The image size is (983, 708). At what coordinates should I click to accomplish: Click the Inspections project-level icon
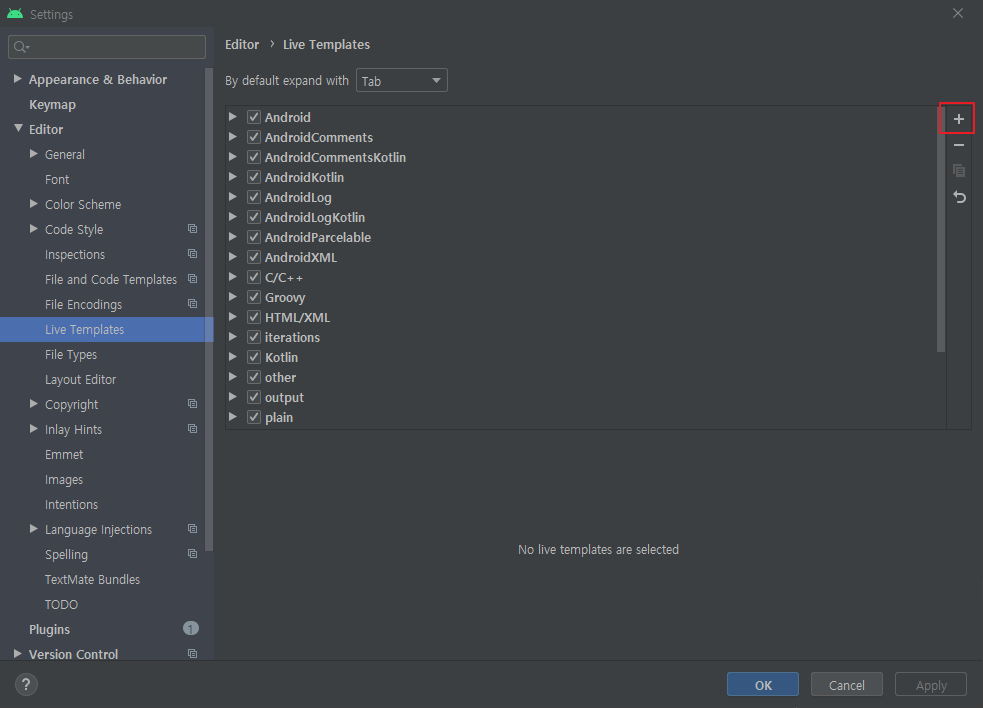192,254
